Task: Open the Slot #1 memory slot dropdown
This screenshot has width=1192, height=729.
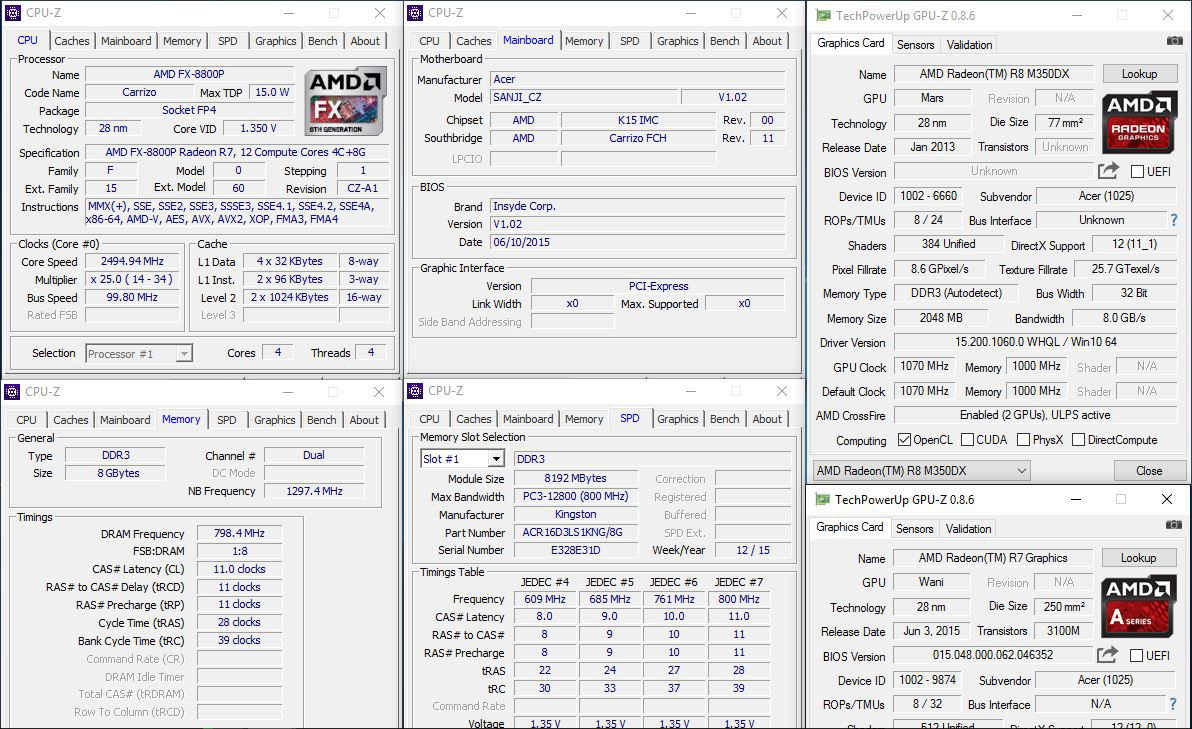Action: (x=462, y=458)
